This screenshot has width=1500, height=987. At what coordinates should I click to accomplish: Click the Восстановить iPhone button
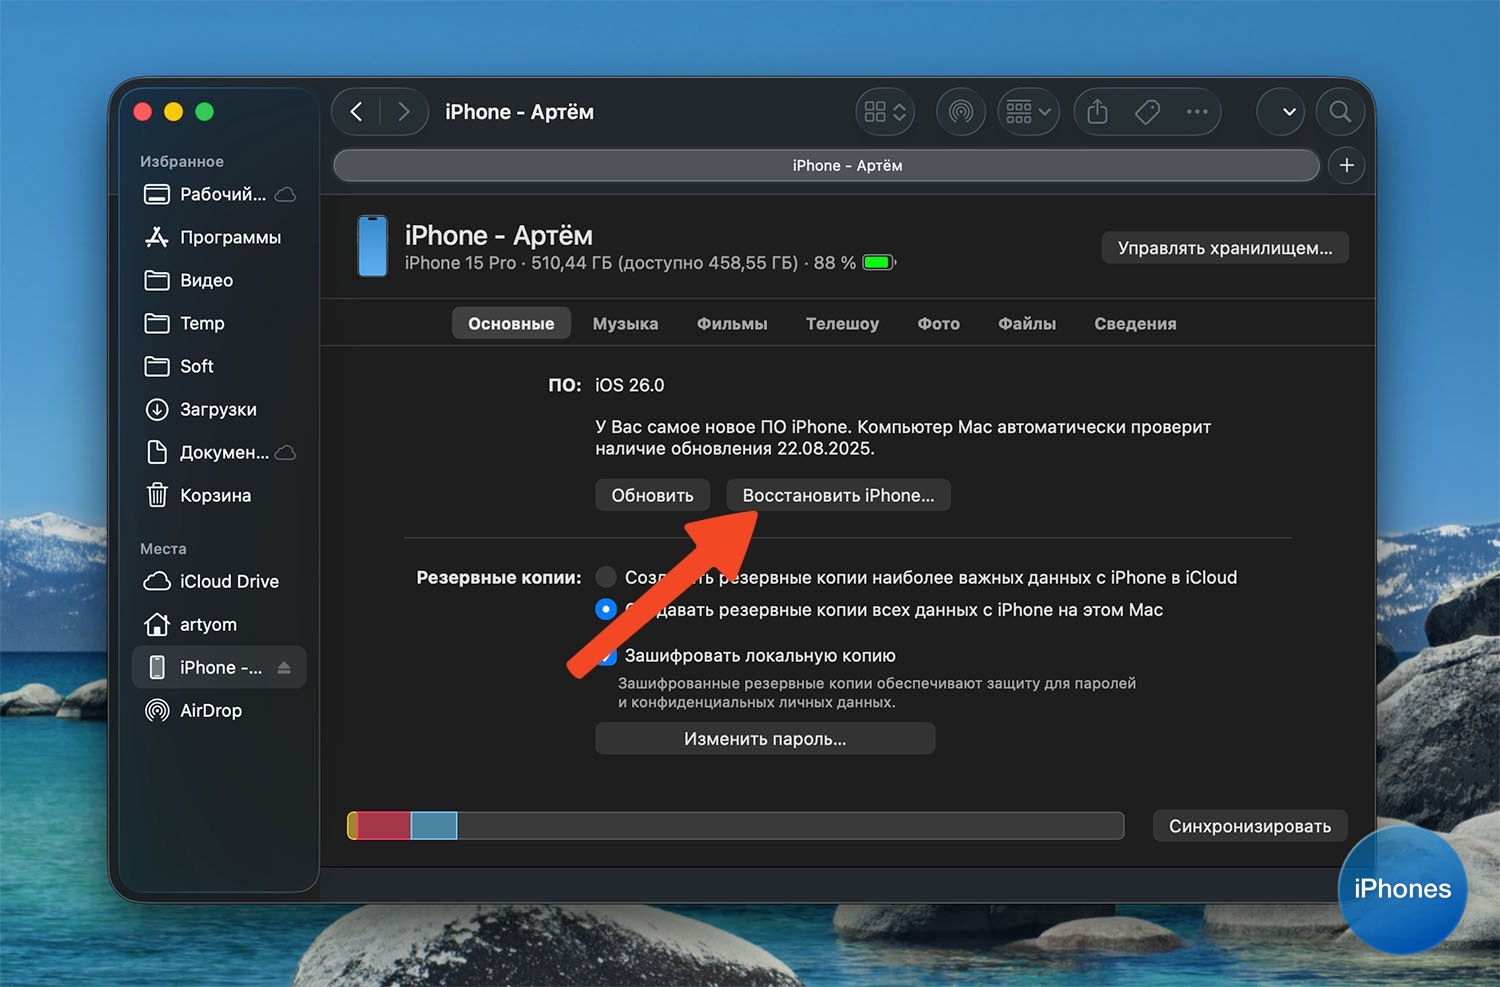coord(838,496)
